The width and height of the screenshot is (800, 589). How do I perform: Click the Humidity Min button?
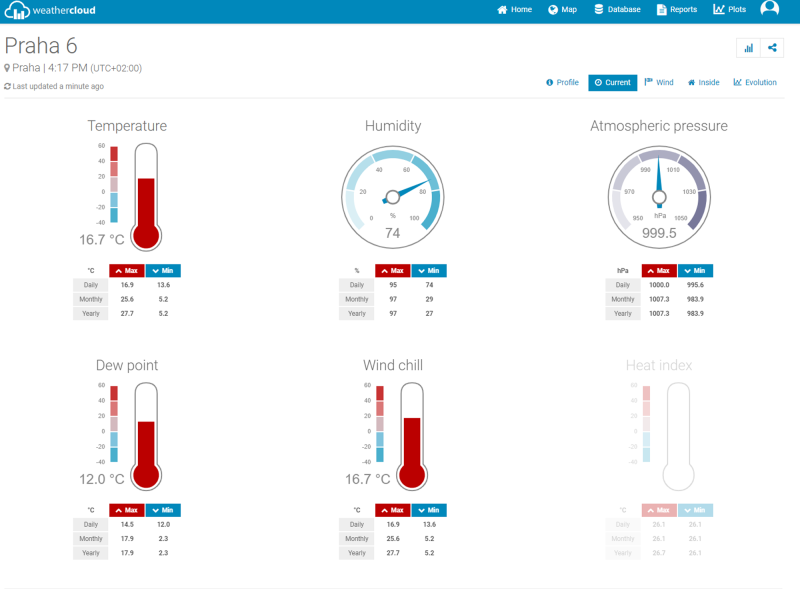[x=428, y=271]
